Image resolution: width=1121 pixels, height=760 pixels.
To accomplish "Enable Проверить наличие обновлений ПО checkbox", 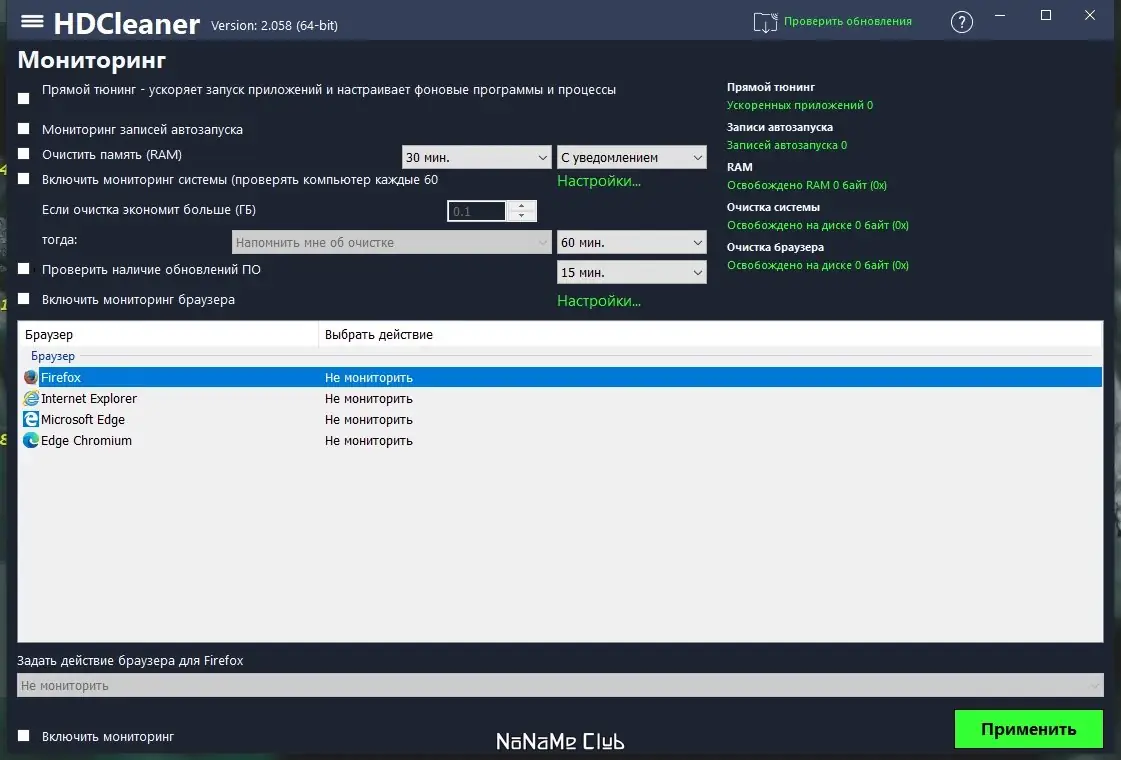I will [x=24, y=269].
